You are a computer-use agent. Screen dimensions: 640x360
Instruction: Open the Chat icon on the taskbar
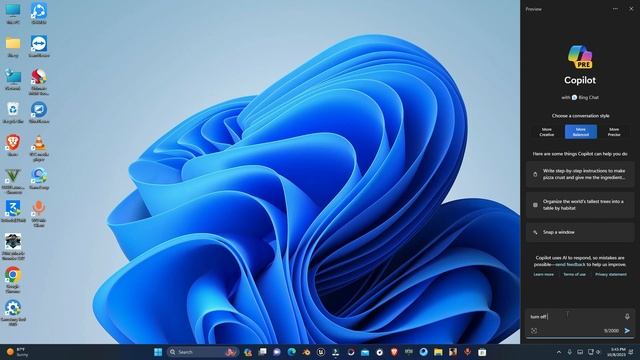[277, 352]
